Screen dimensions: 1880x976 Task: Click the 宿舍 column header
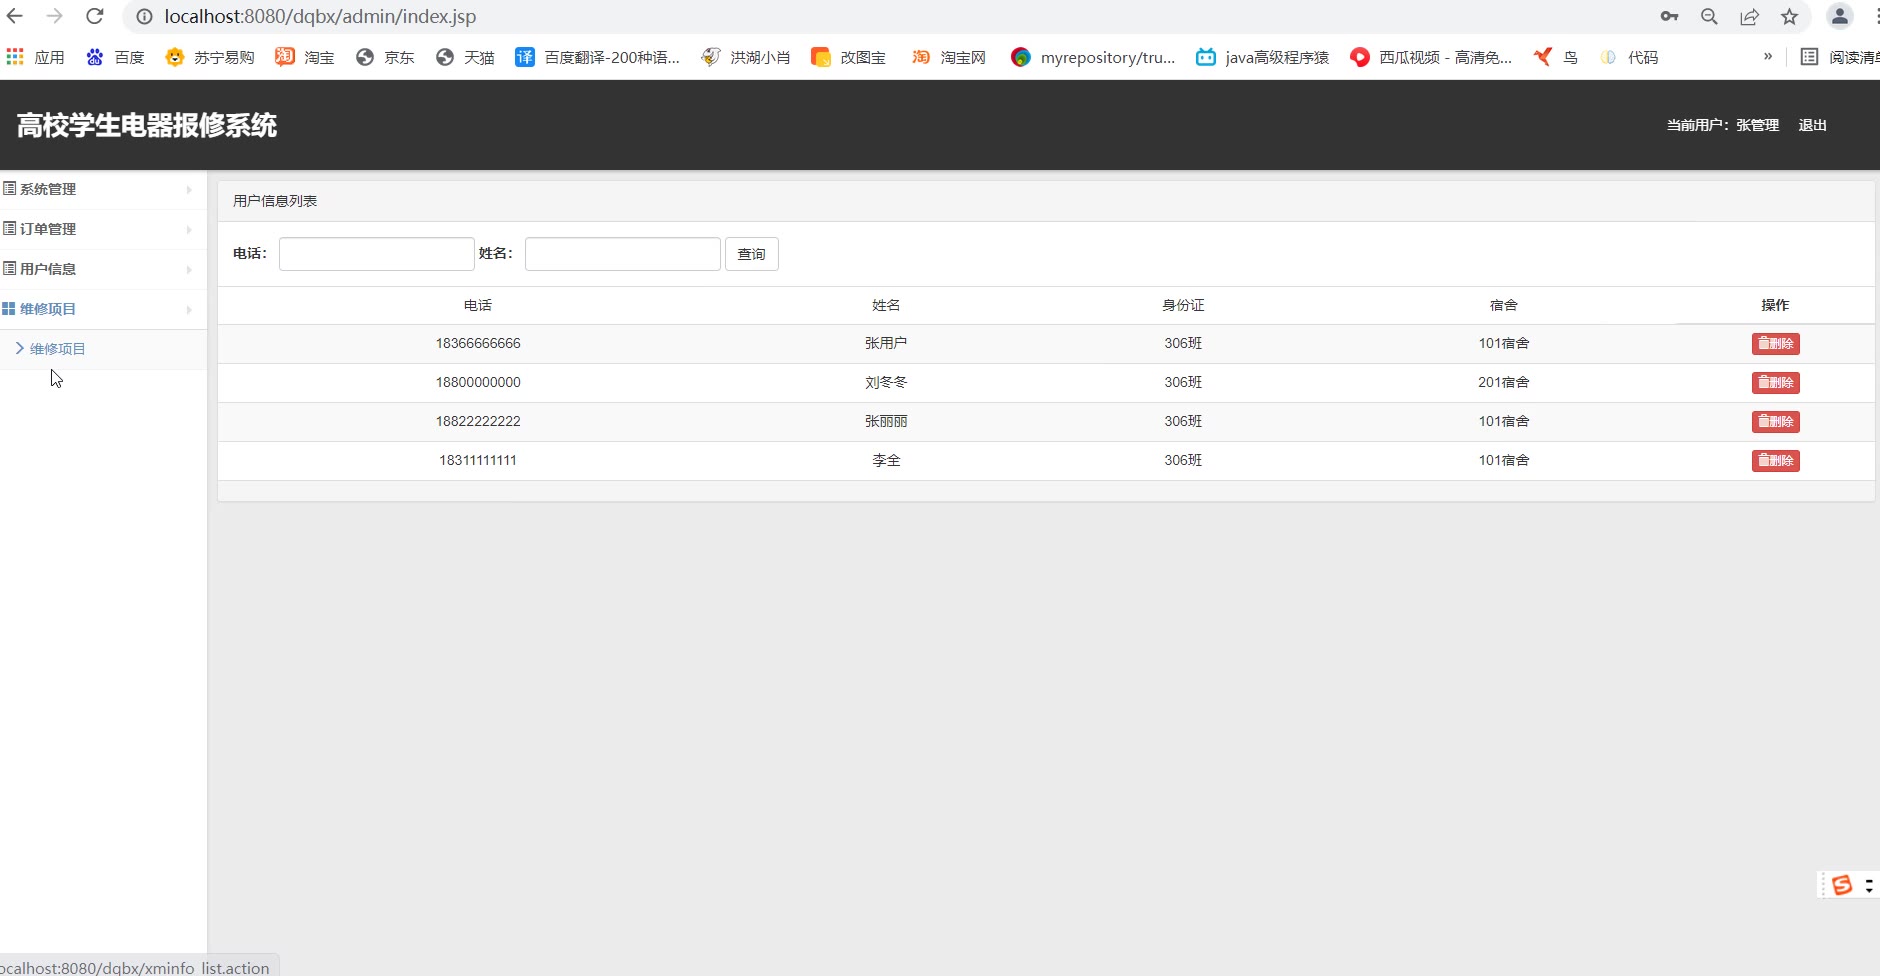tap(1504, 305)
